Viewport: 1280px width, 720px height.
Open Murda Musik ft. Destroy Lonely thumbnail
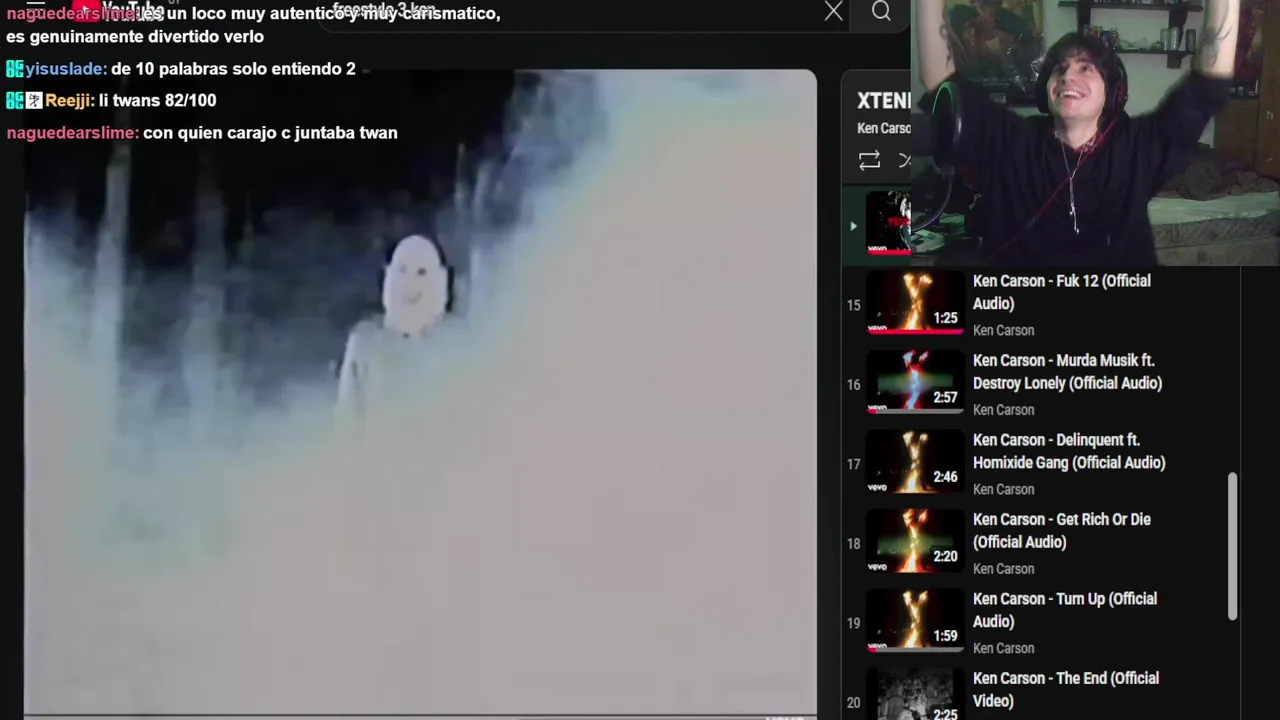pyautogui.click(x=913, y=382)
